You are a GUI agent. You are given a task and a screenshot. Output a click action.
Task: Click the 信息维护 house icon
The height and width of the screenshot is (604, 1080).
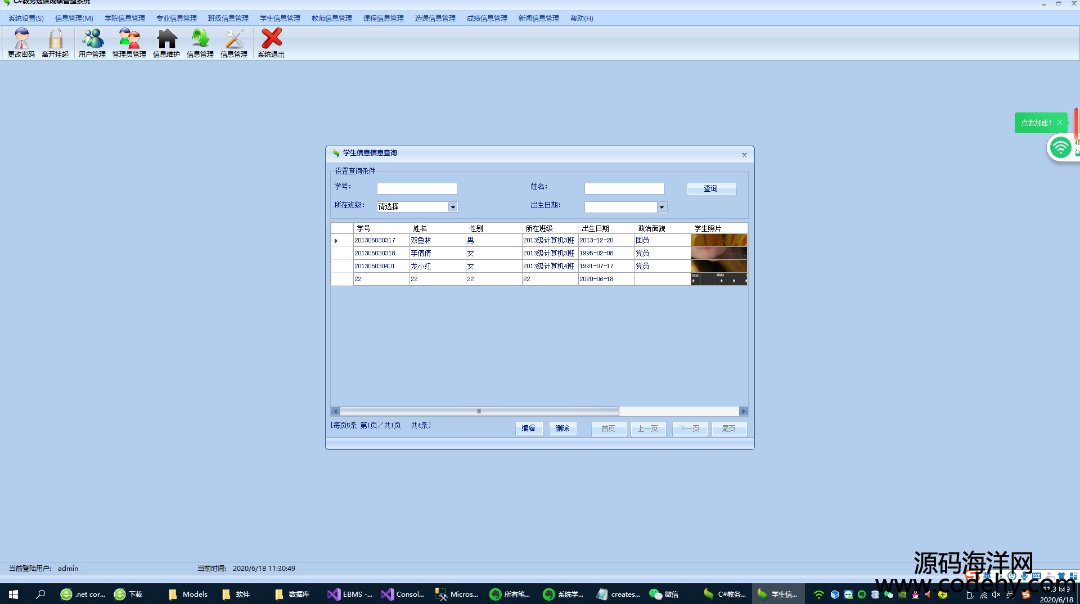point(166,41)
